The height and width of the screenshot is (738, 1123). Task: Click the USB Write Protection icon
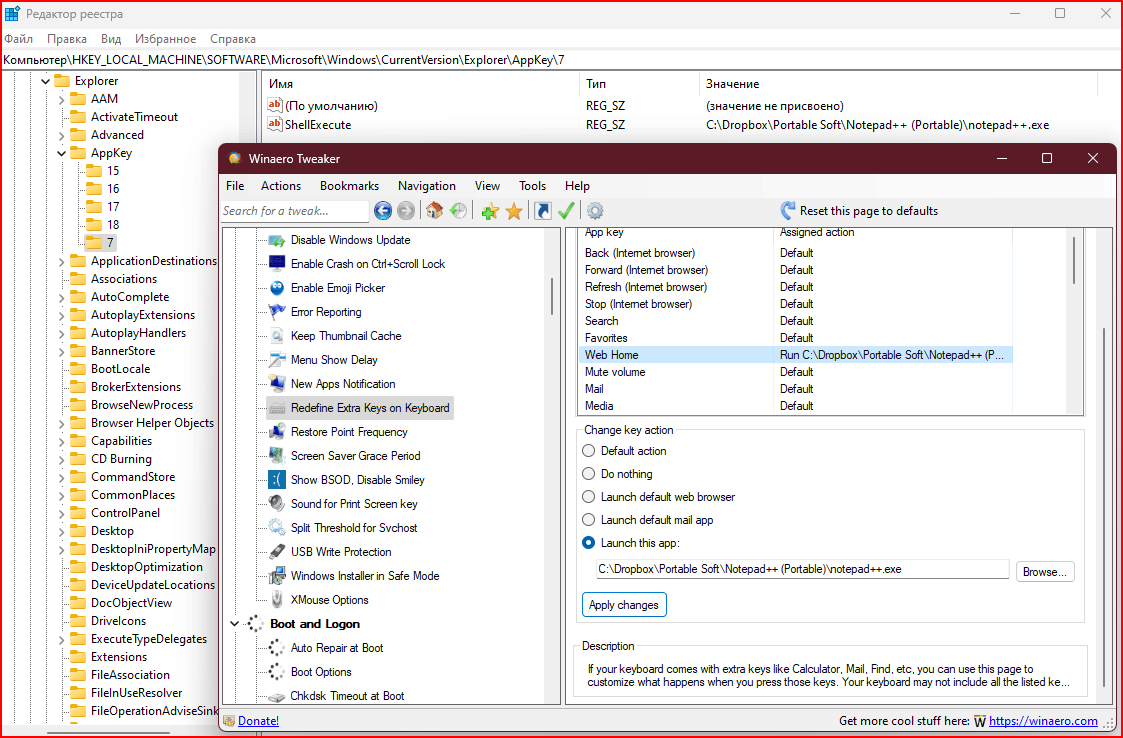point(277,552)
